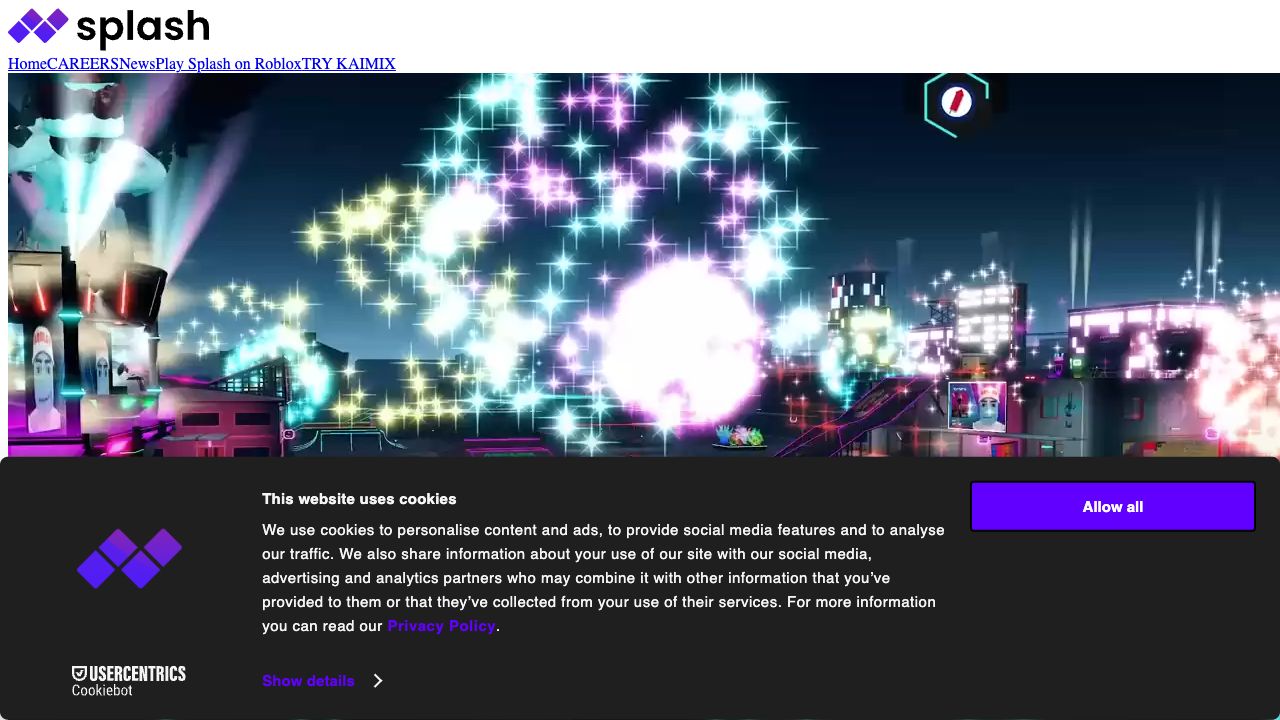Follow the Play Splash on Roblox link
Screen dimensions: 1280x720
click(228, 64)
